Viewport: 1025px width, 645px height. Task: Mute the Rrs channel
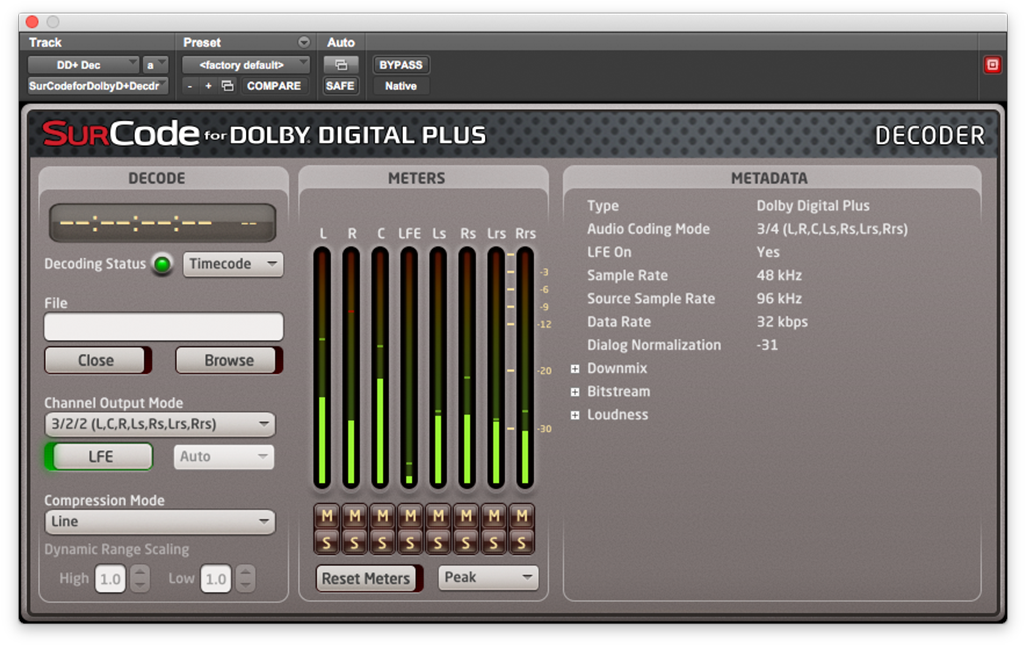click(x=521, y=516)
